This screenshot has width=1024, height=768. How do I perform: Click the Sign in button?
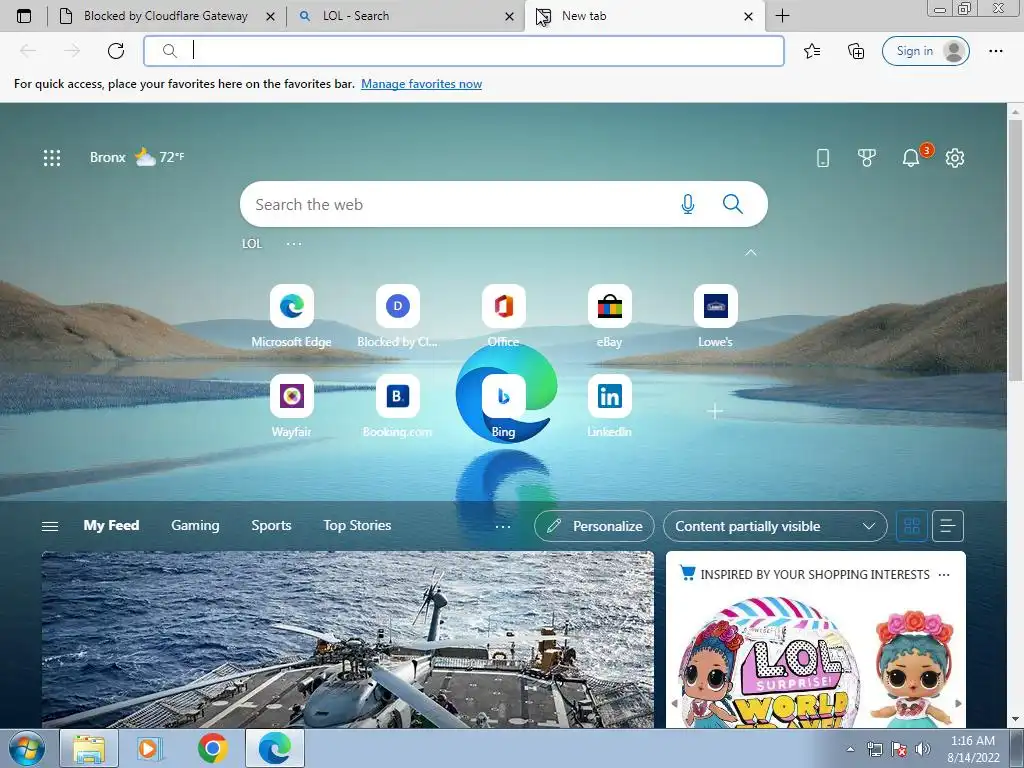click(x=925, y=51)
